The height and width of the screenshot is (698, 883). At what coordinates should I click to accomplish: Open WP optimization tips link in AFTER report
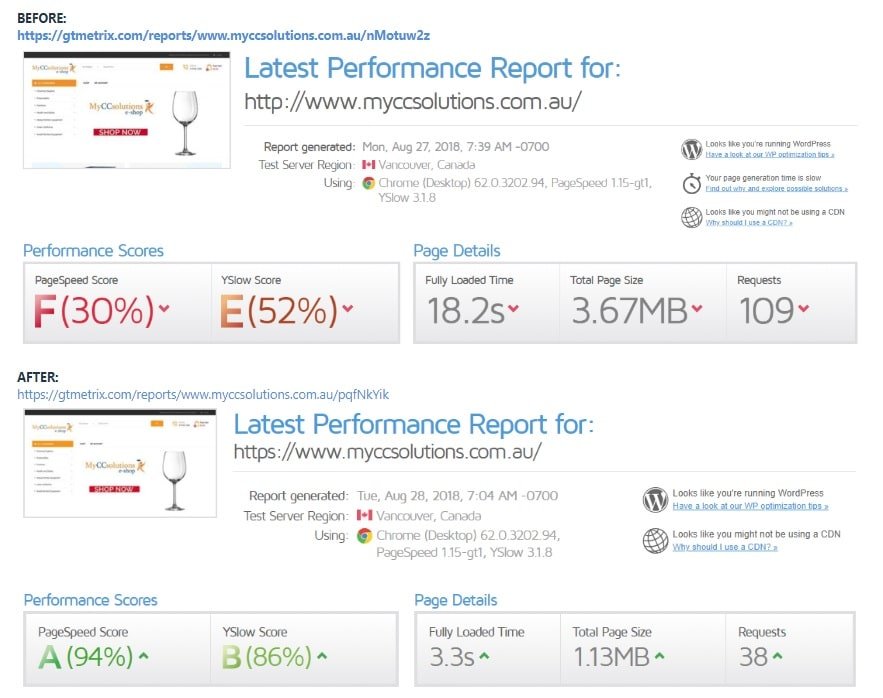click(750, 506)
